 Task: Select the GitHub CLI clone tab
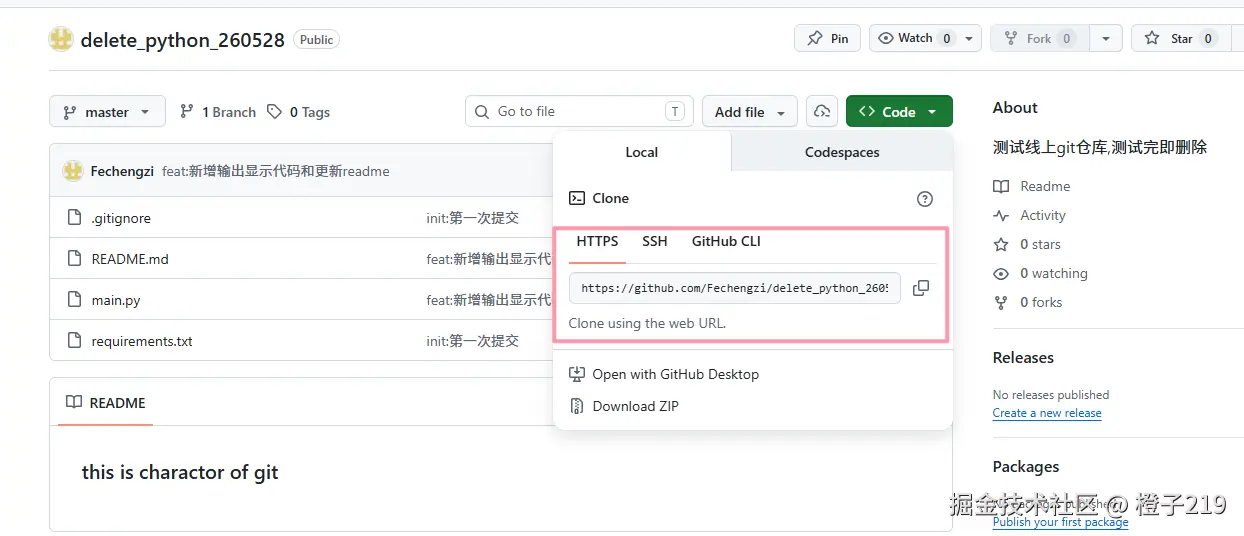coord(726,242)
